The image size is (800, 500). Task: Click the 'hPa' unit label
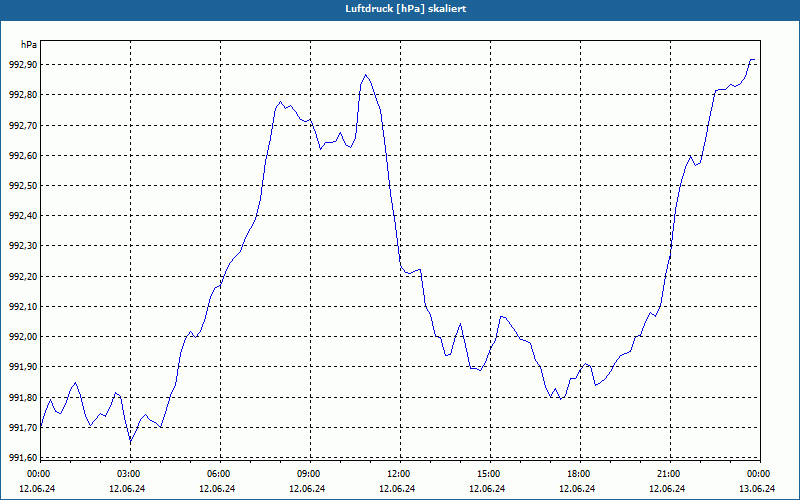[29, 45]
